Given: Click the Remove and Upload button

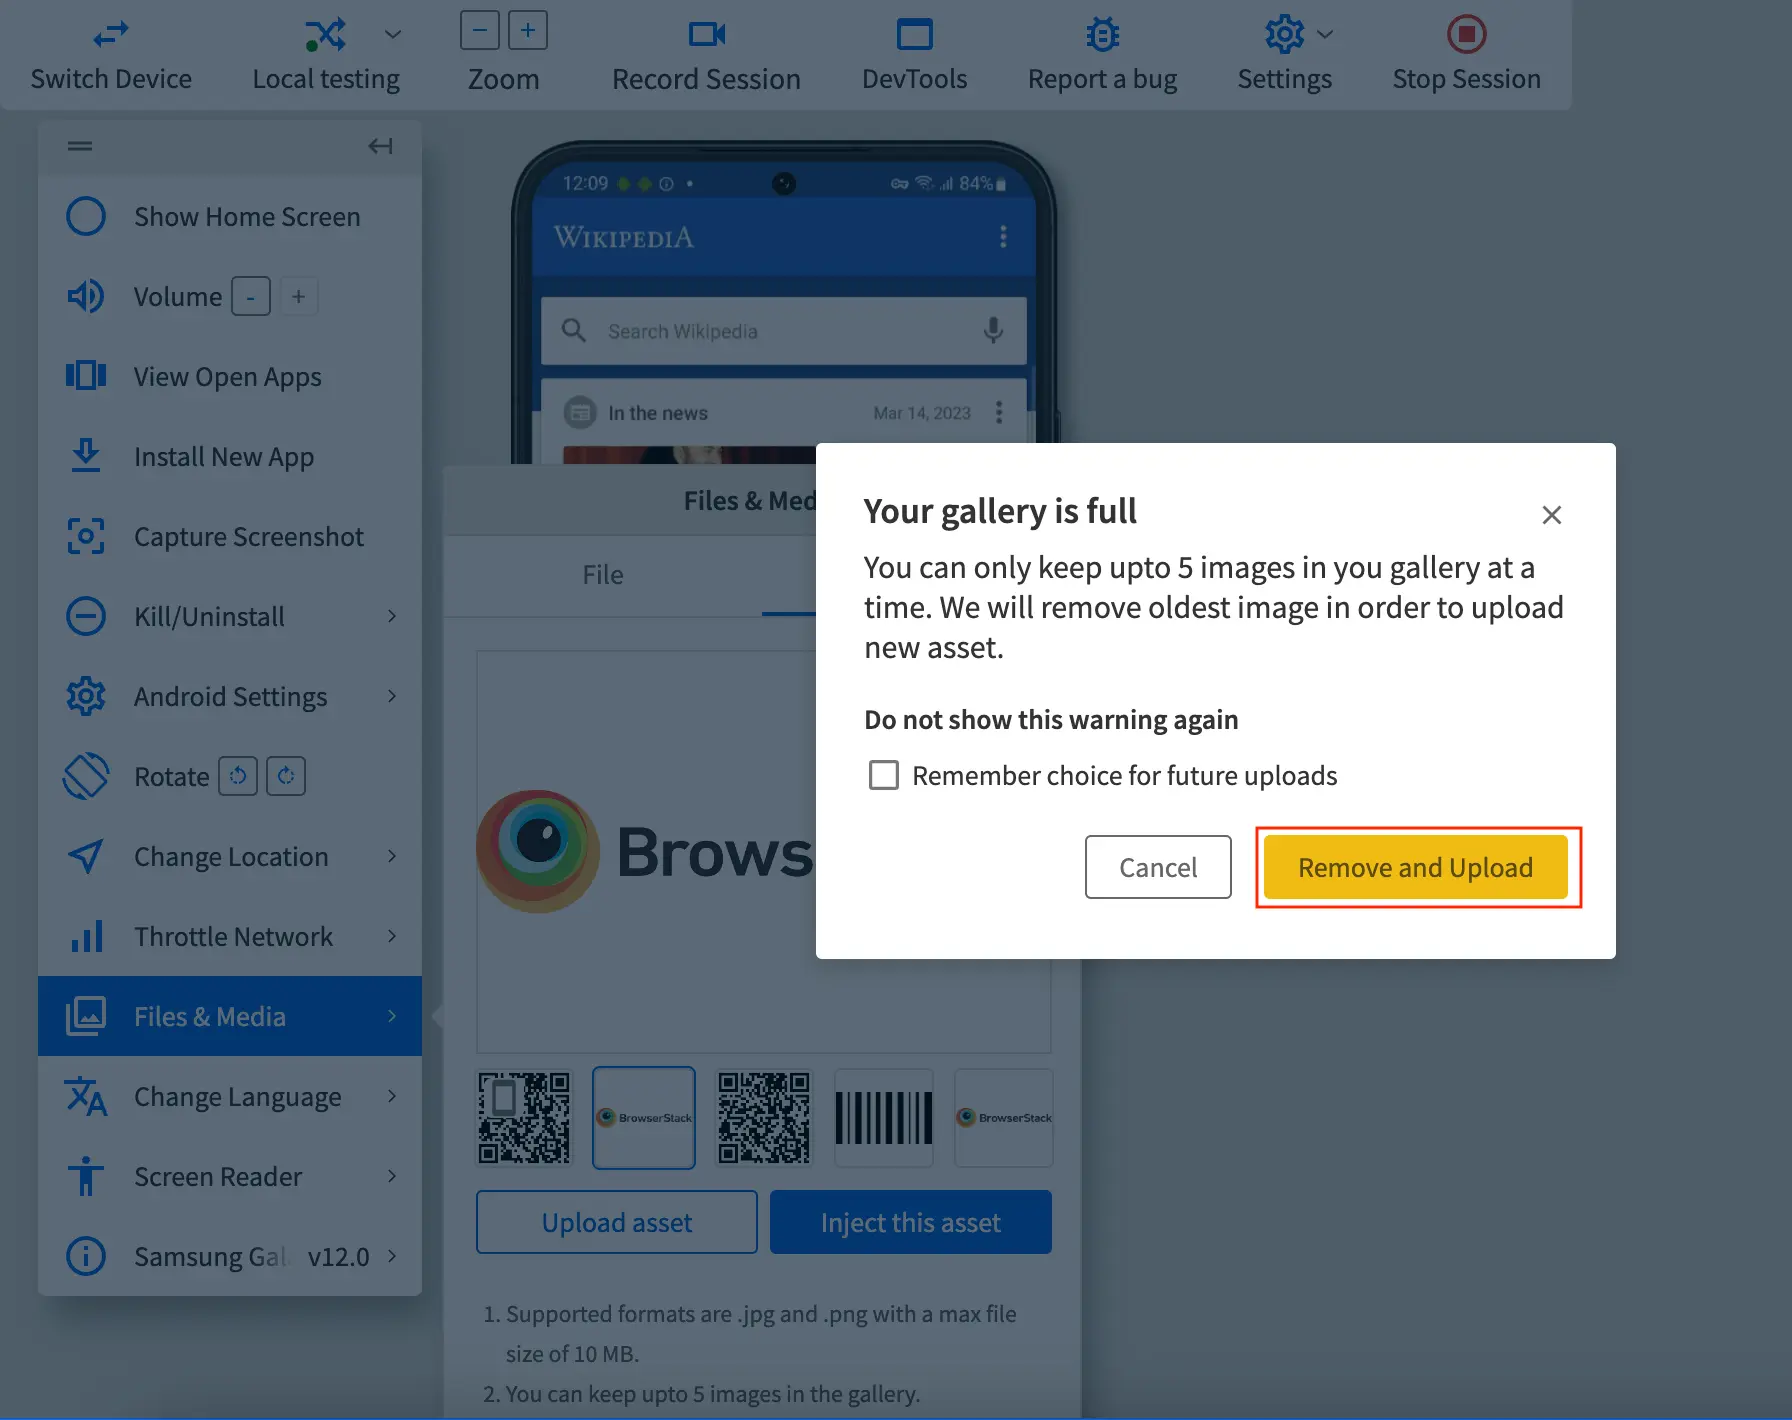Looking at the screenshot, I should point(1415,867).
